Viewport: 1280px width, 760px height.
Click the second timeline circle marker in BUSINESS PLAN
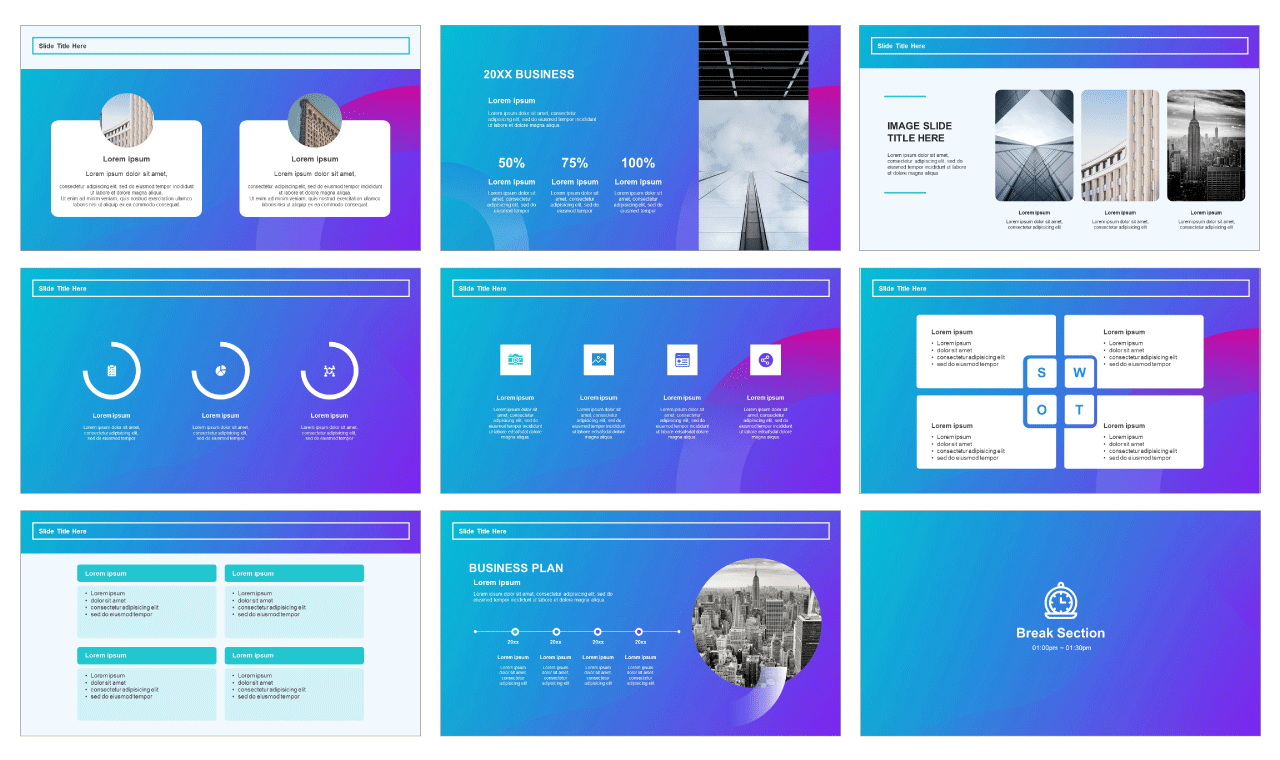click(556, 632)
